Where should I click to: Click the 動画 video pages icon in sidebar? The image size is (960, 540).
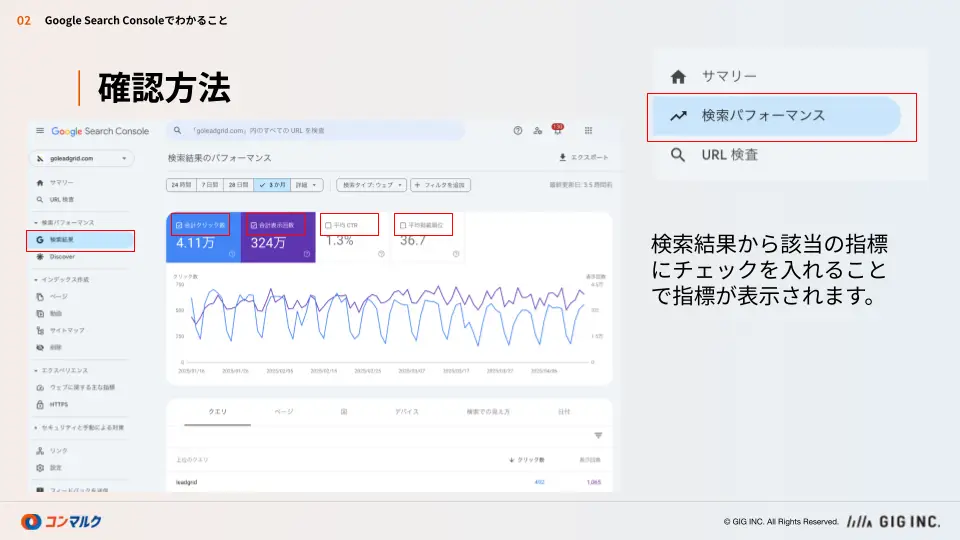40,313
